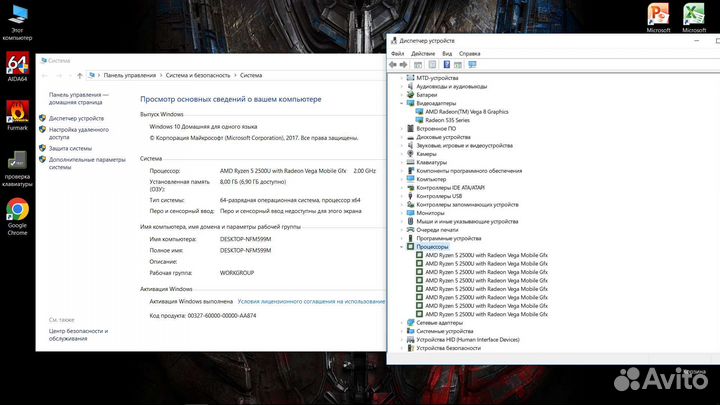
Task: Select the Камеры device category
Action: click(426, 154)
